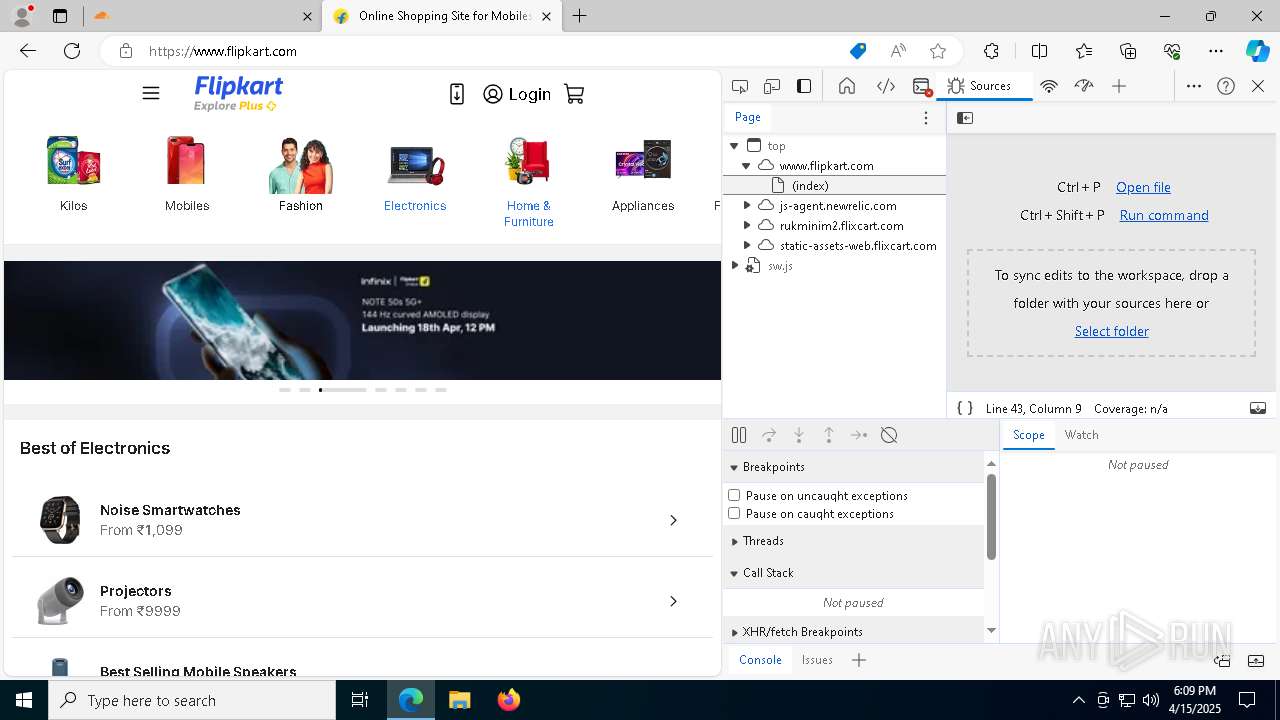Click step over next function call
The height and width of the screenshot is (720, 1280).
[x=769, y=435]
